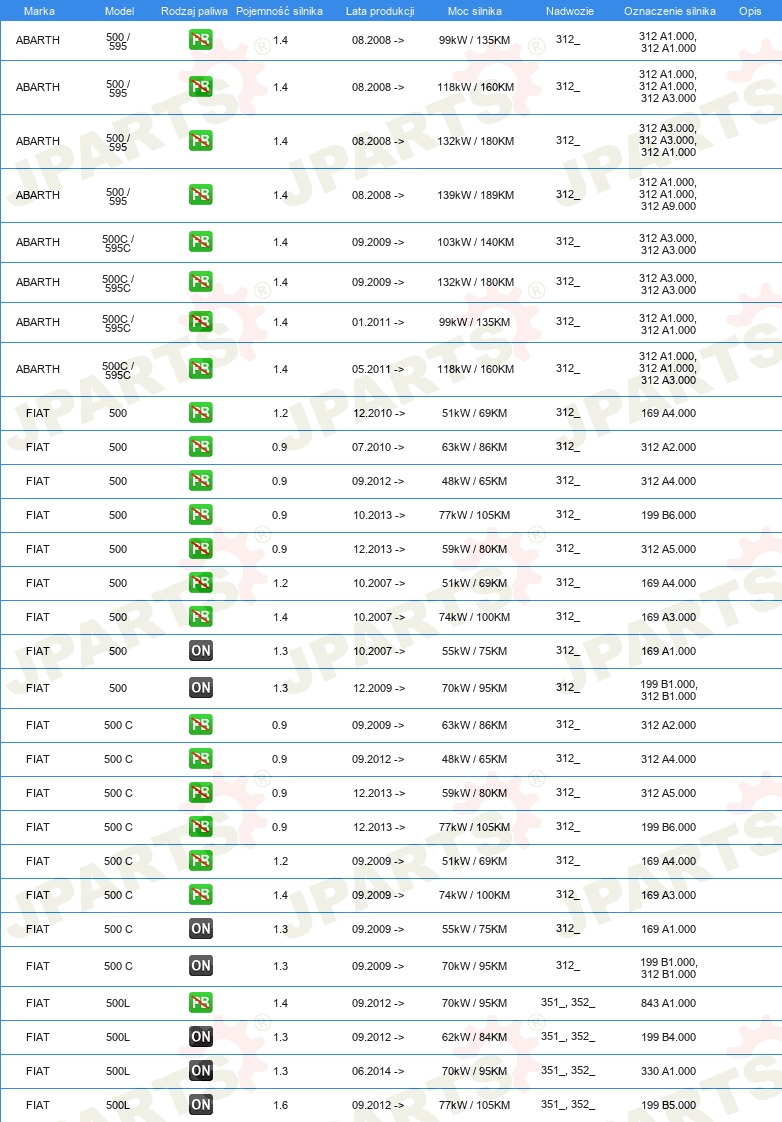Click petrol icon in FIAT 500 C 77kW/105KM row

(x=201, y=827)
